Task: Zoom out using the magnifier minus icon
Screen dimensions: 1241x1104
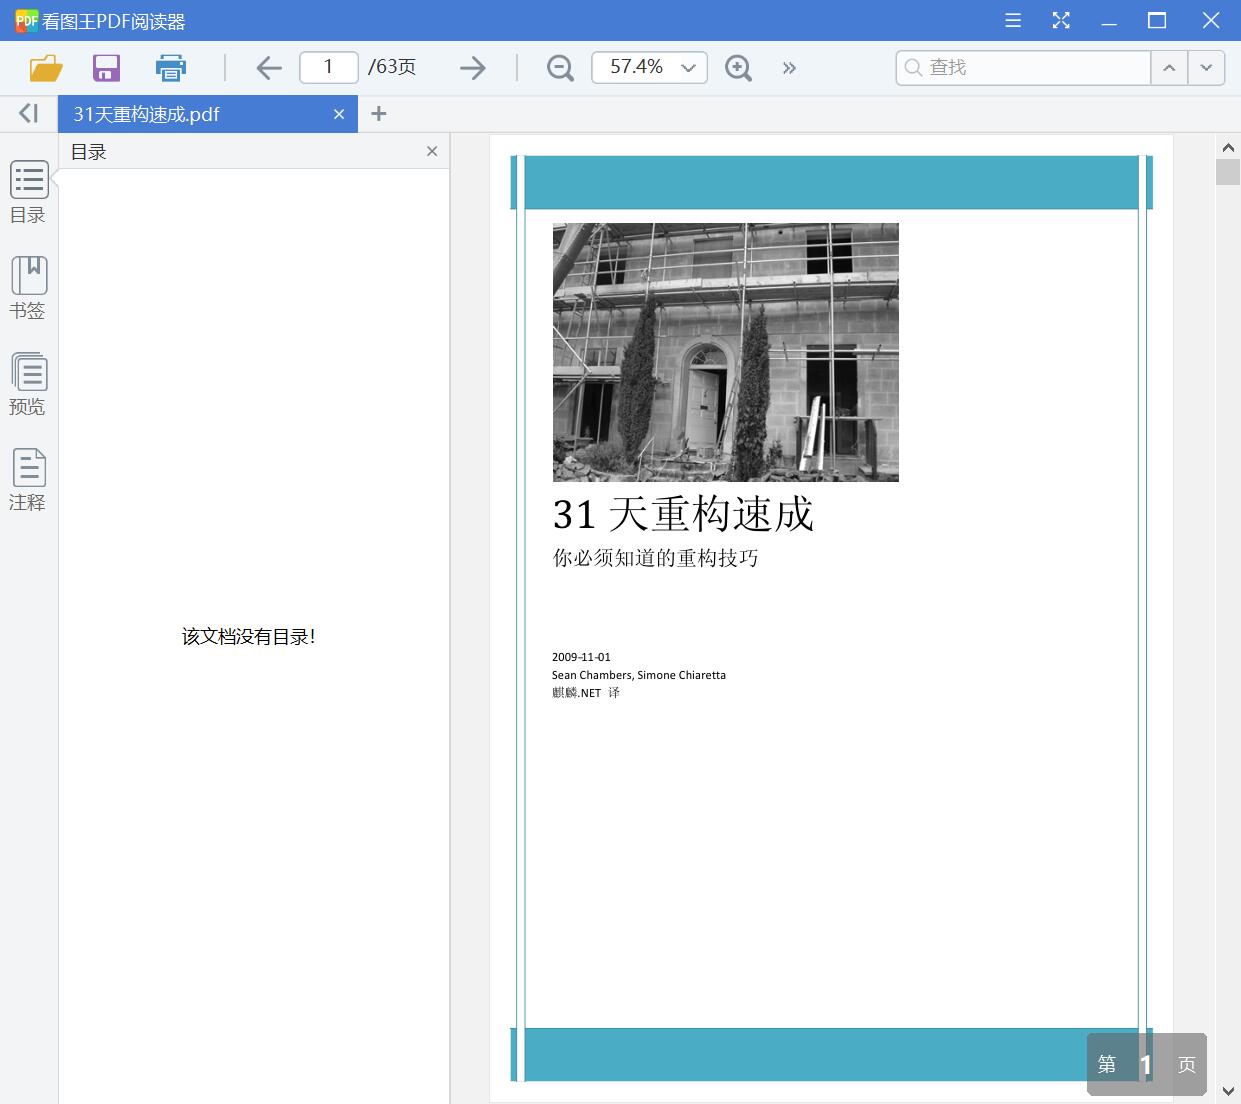Action: [x=559, y=67]
